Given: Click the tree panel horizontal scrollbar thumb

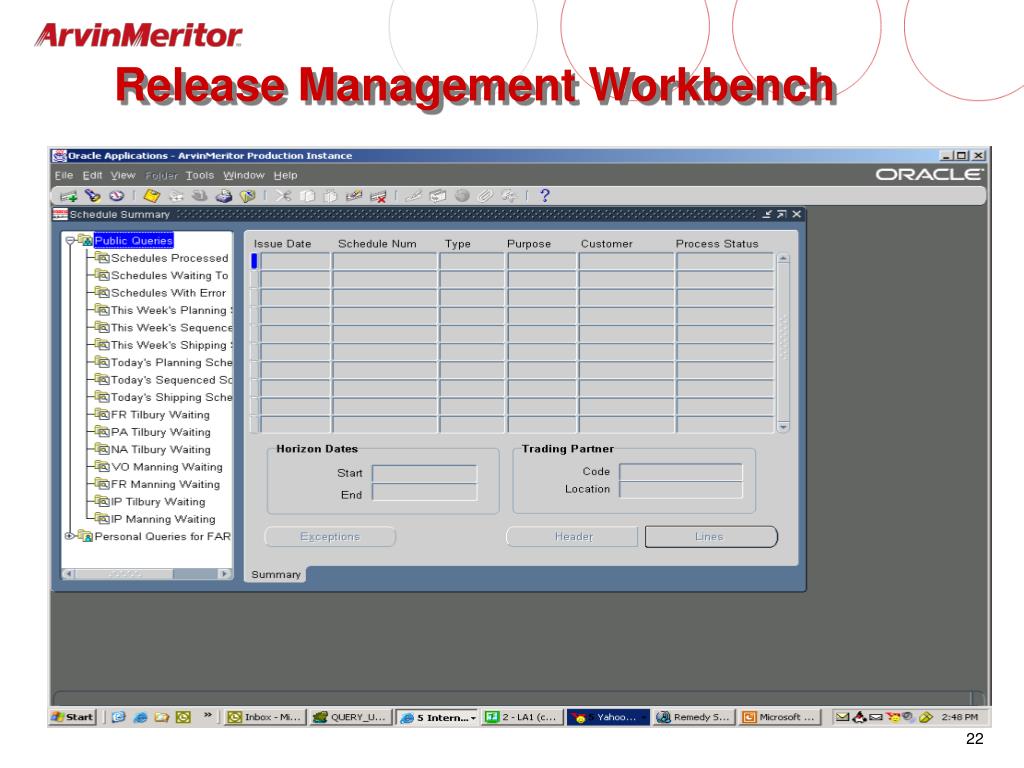Looking at the screenshot, I should pyautogui.click(x=124, y=573).
